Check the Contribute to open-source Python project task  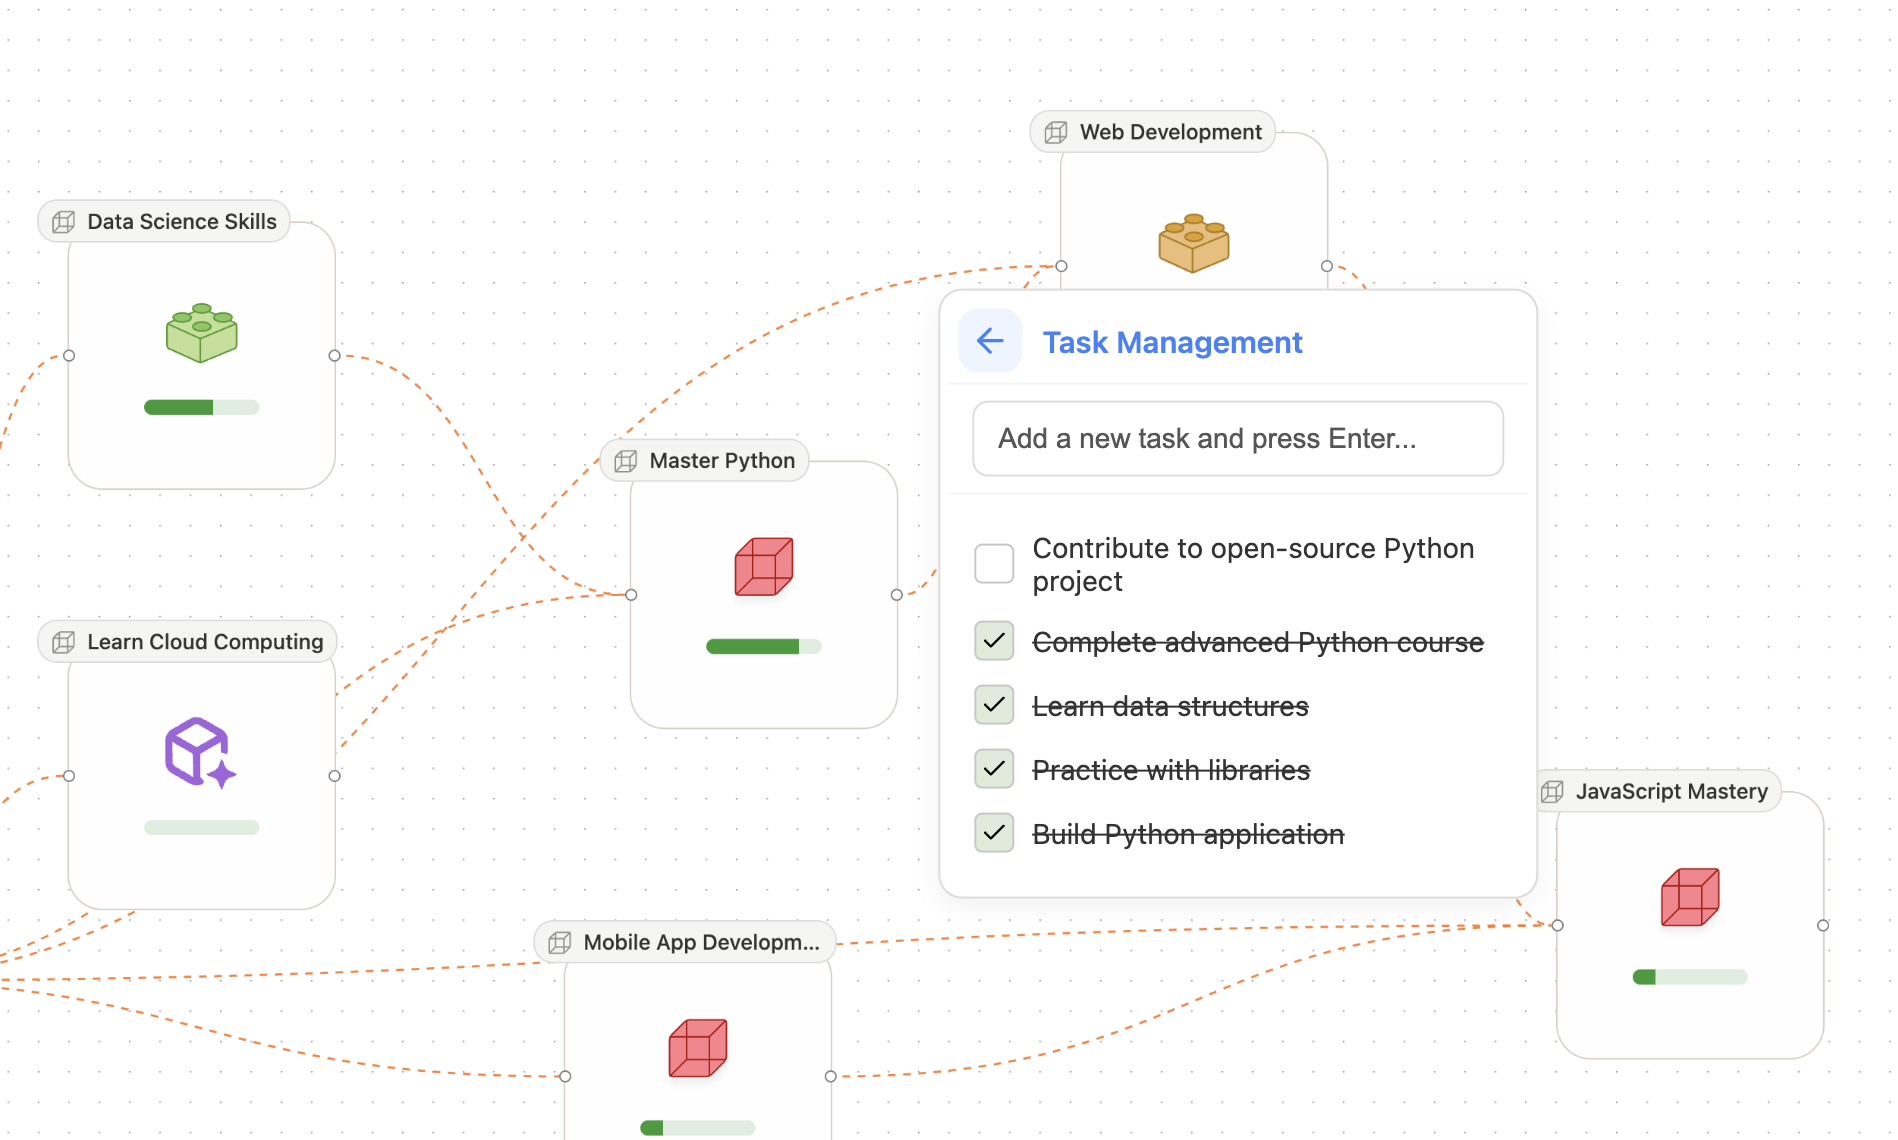(x=993, y=563)
